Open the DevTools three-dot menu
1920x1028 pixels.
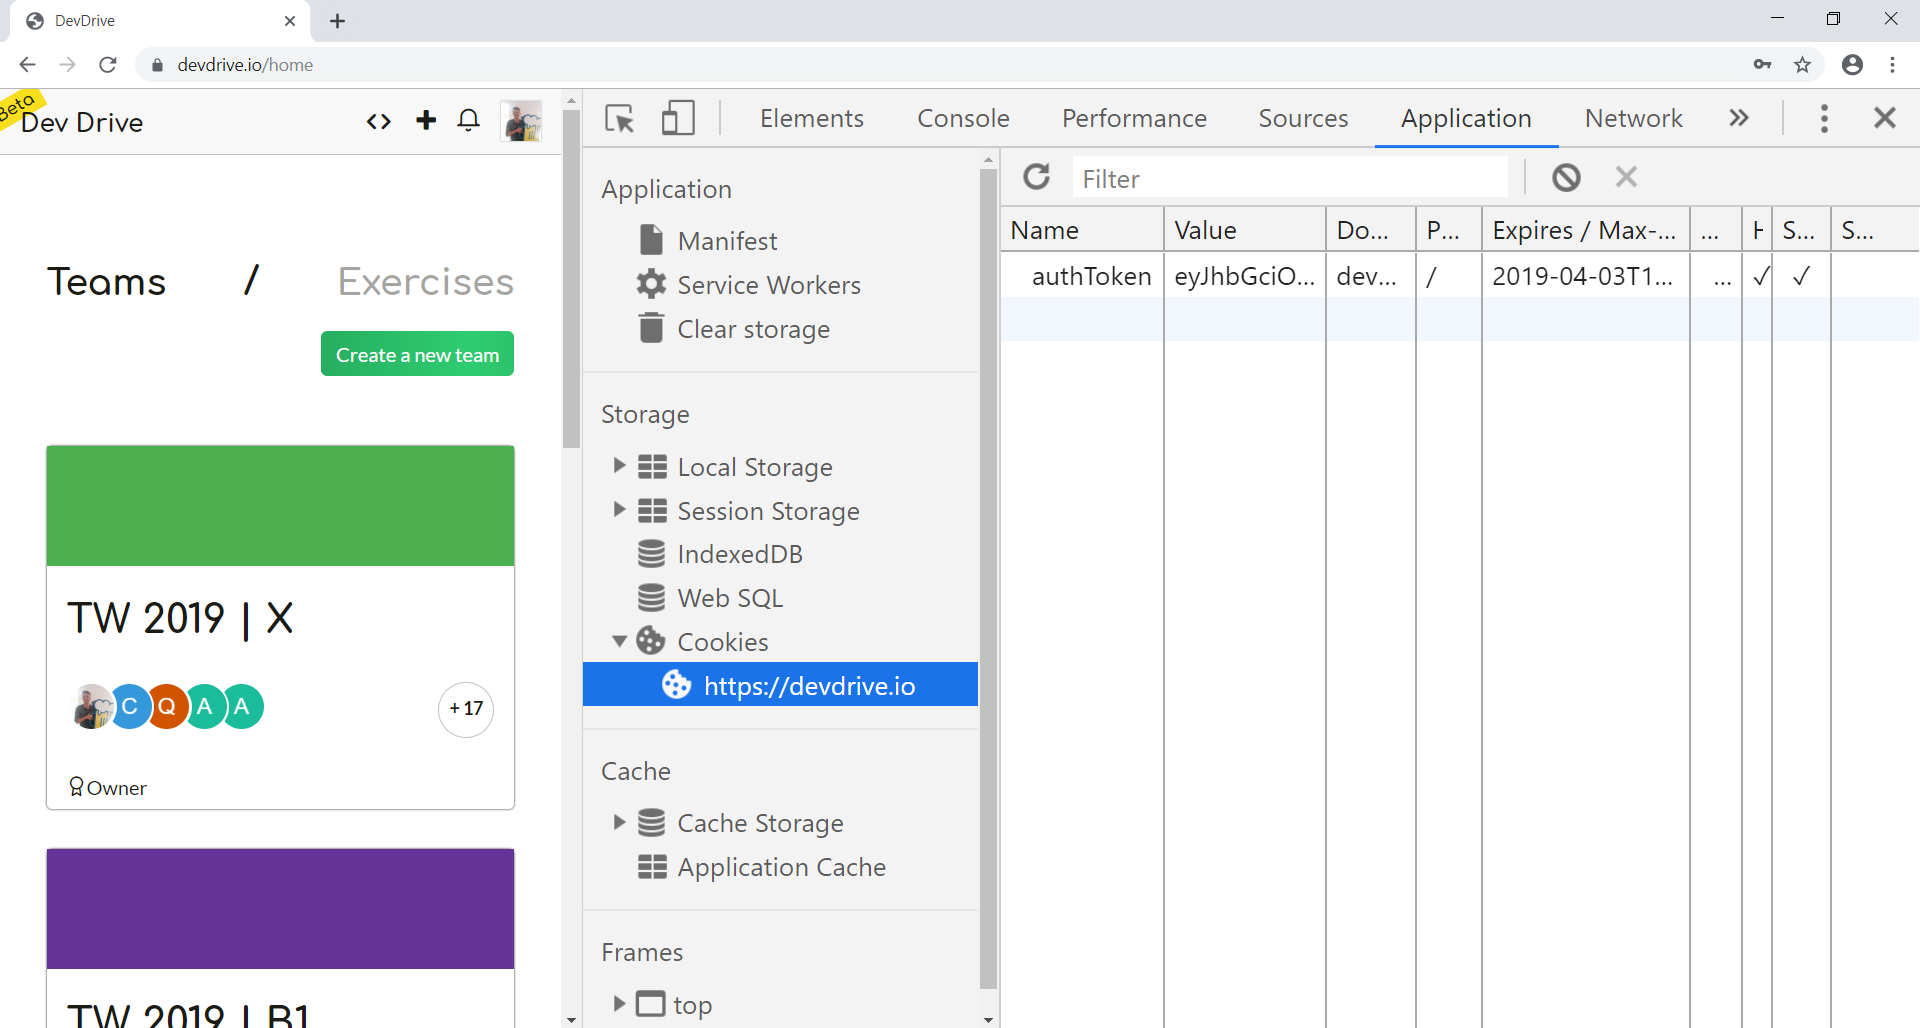(x=1824, y=119)
